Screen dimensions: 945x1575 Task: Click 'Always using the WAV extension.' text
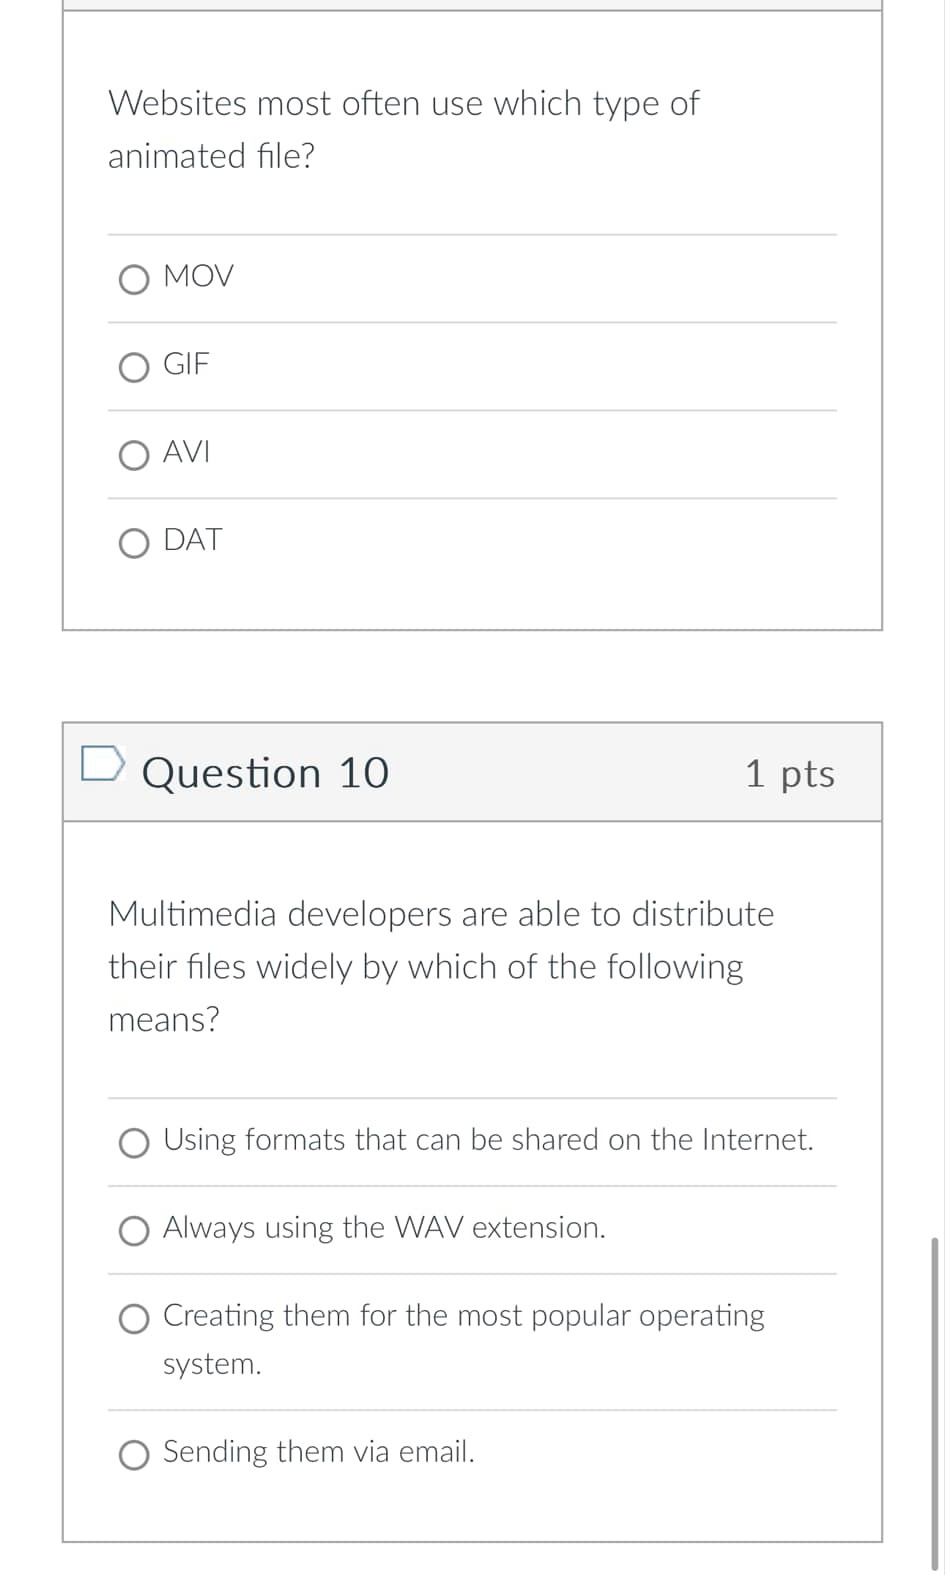pos(384,1227)
